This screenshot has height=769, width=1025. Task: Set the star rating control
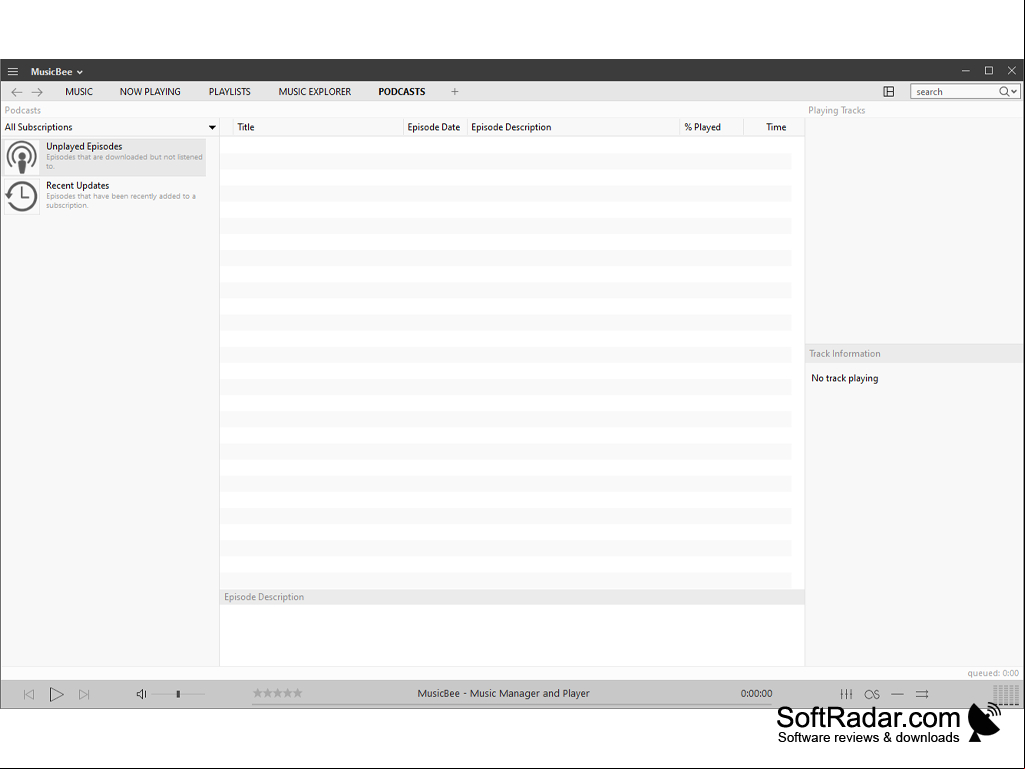[x=278, y=692]
